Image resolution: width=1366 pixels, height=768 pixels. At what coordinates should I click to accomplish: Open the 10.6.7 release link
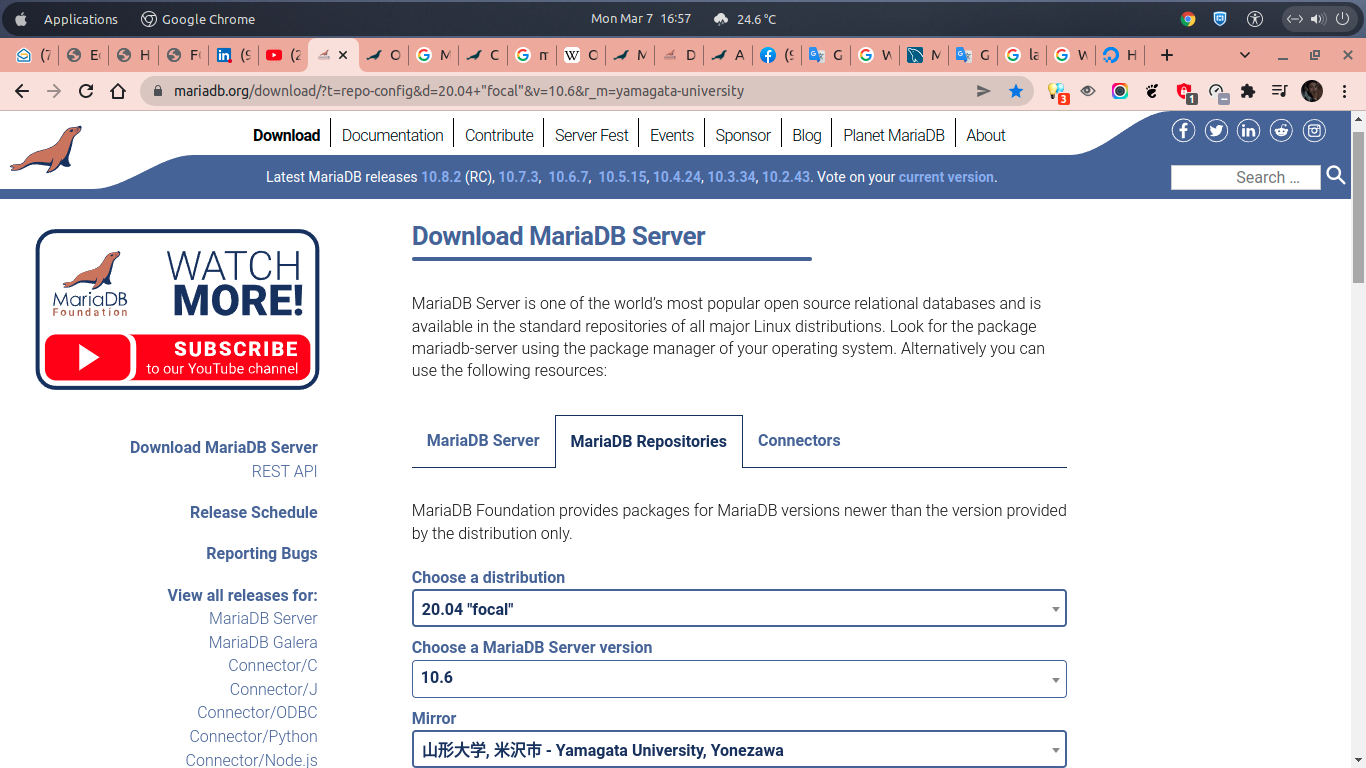(568, 177)
